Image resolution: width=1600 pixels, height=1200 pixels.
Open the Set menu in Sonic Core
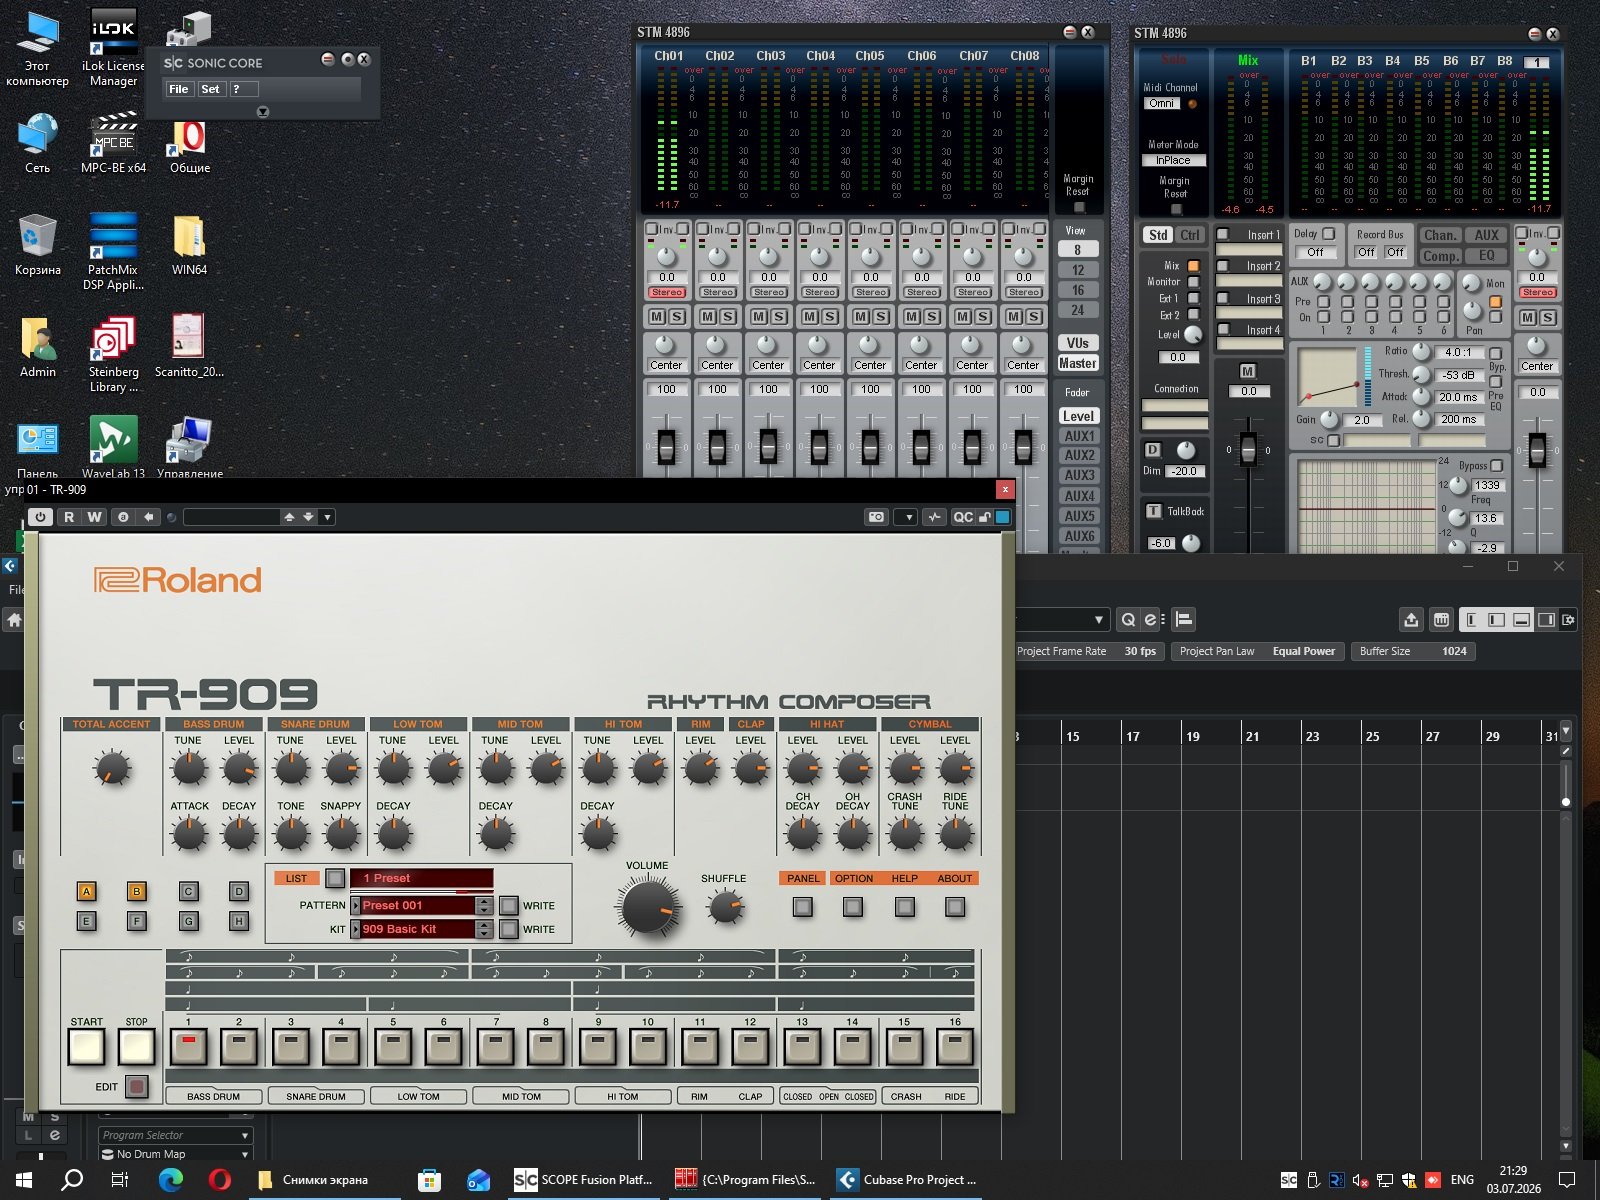pyautogui.click(x=210, y=89)
